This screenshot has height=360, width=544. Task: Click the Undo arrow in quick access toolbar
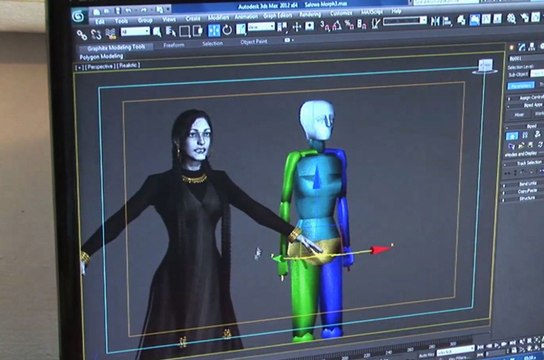tap(129, 11)
